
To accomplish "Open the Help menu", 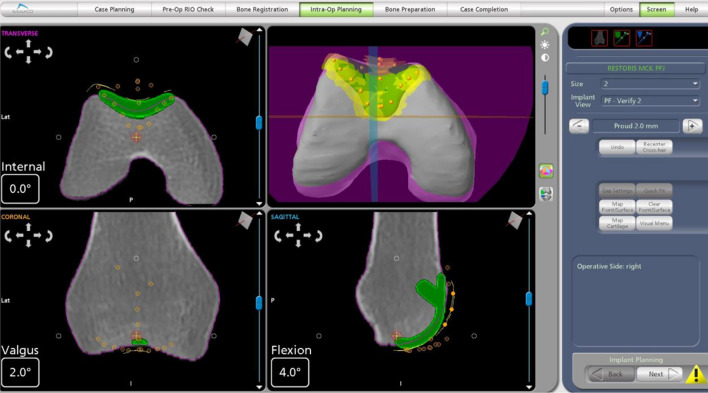I will tap(691, 9).
